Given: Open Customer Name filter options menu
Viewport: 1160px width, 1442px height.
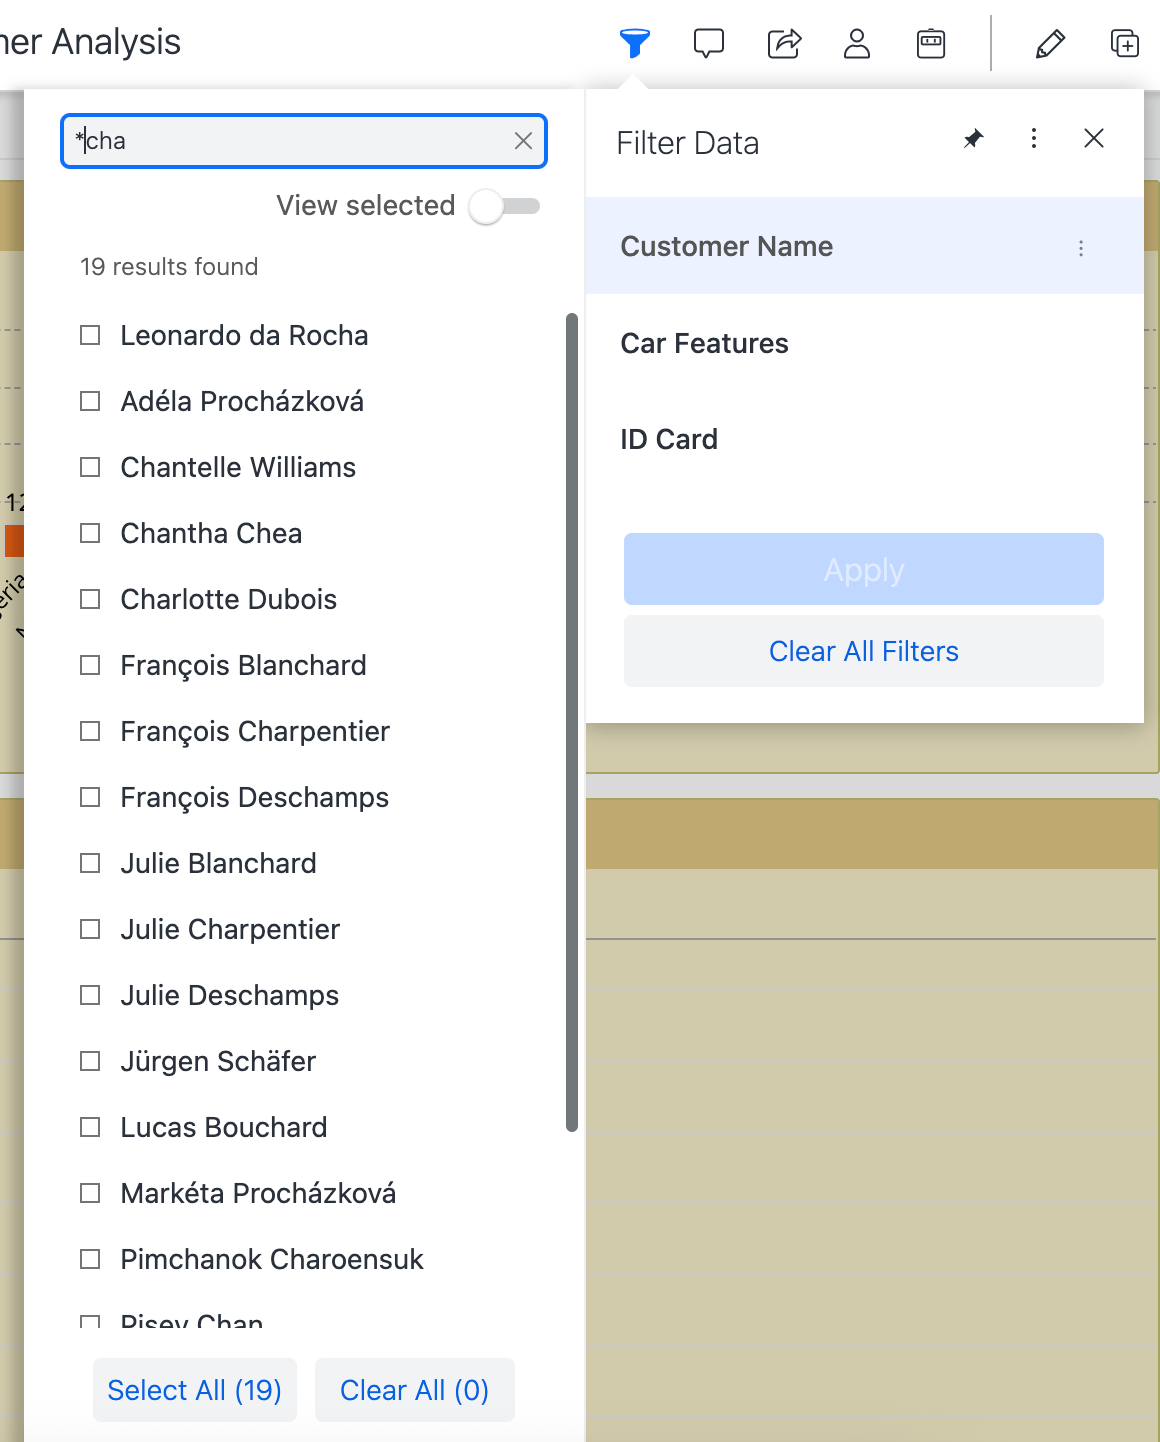Looking at the screenshot, I should pos(1081,248).
